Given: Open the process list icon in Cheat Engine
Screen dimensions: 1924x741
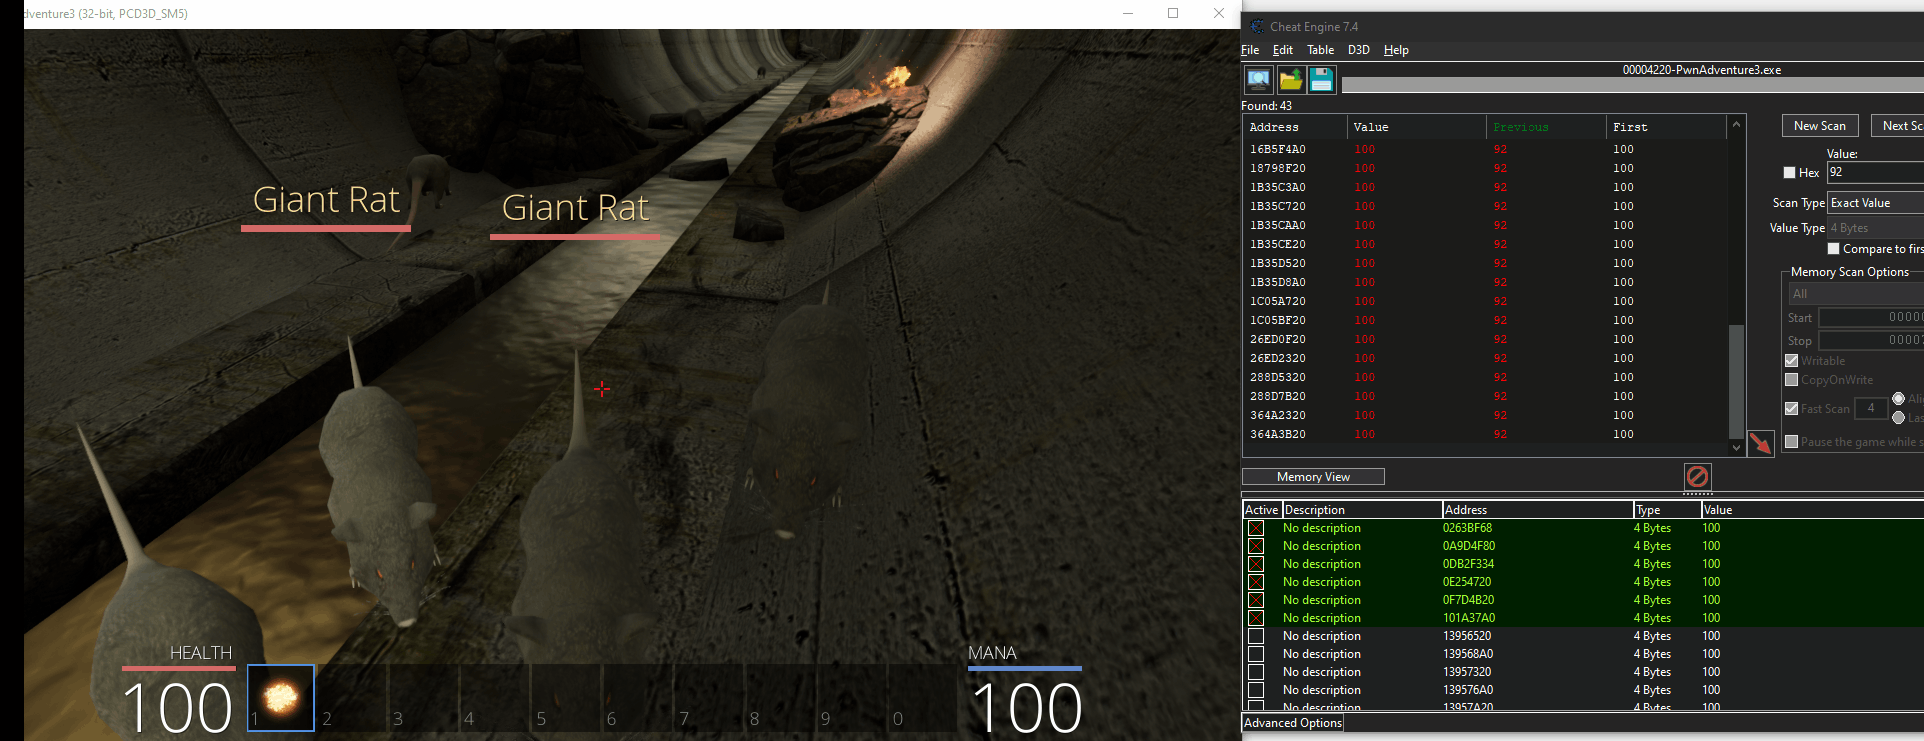Looking at the screenshot, I should (1258, 79).
